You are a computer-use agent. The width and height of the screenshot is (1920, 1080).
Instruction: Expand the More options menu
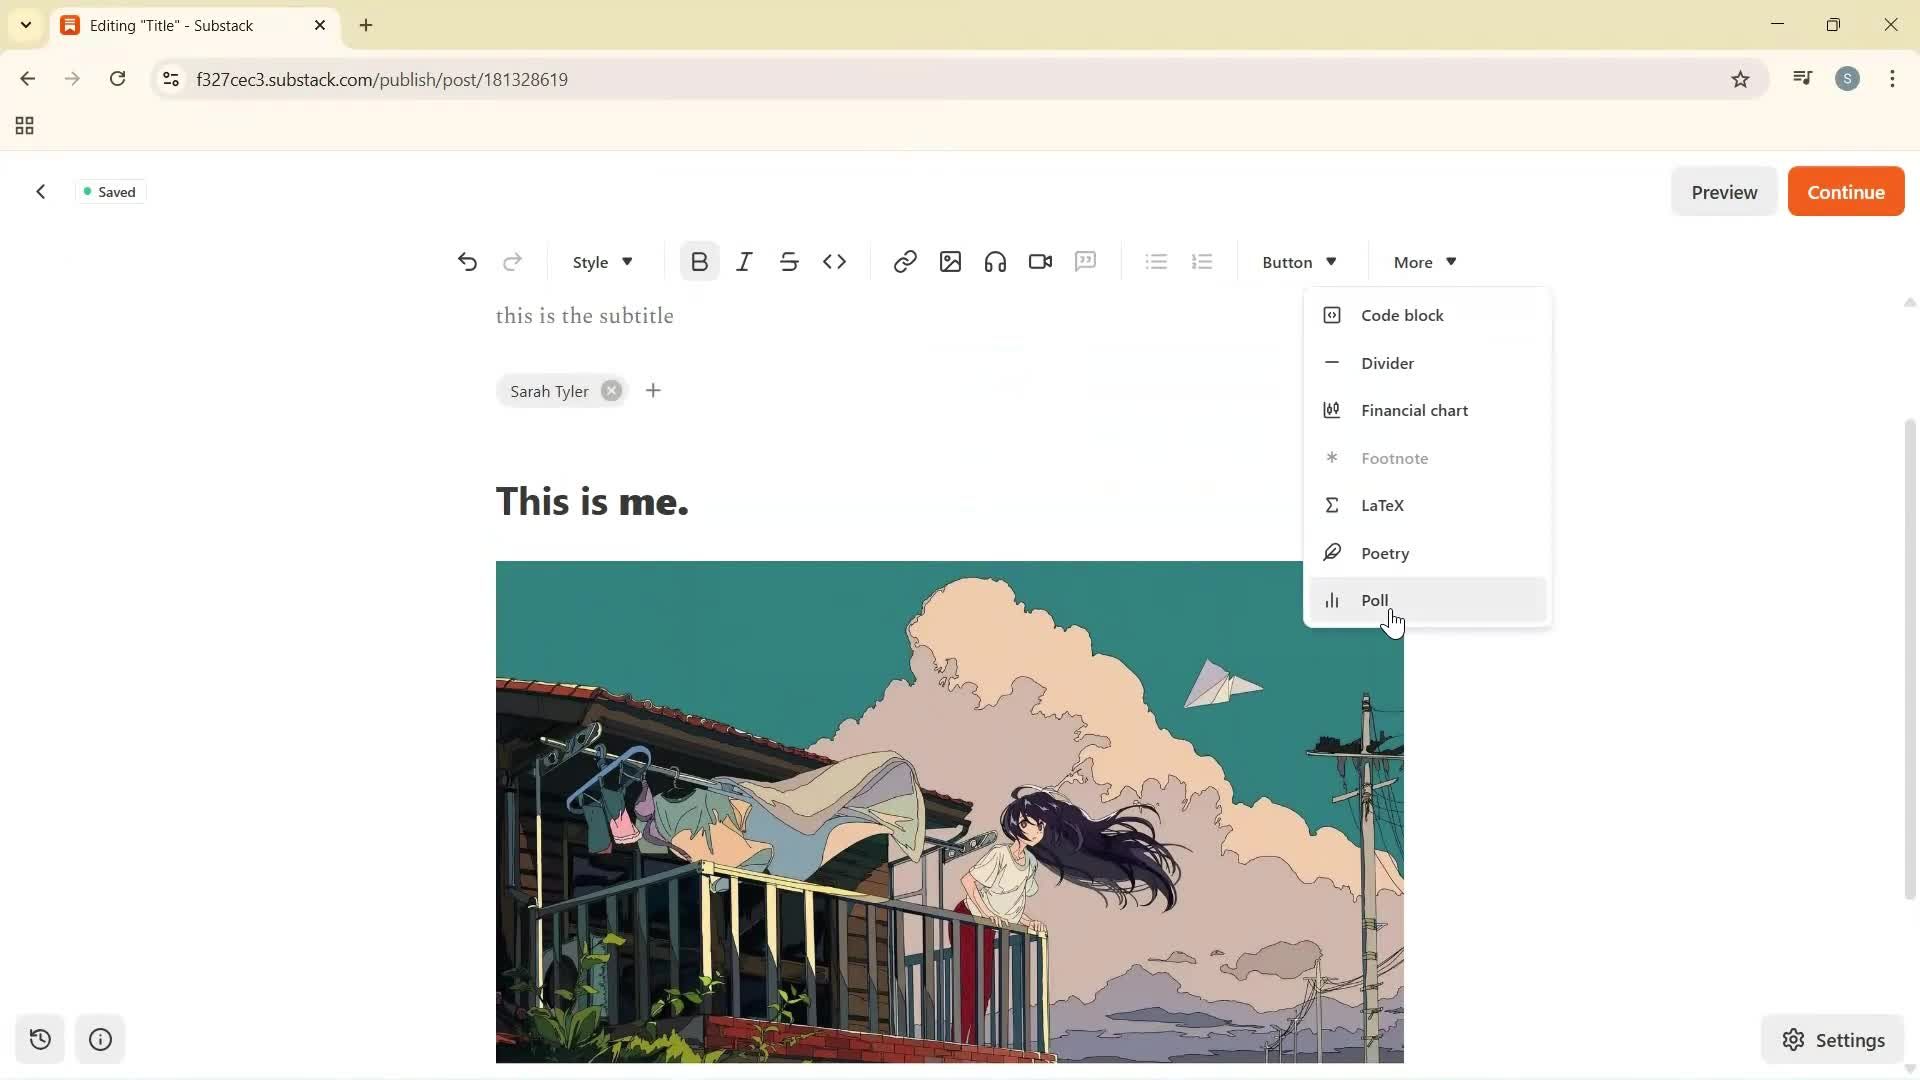pos(1422,261)
